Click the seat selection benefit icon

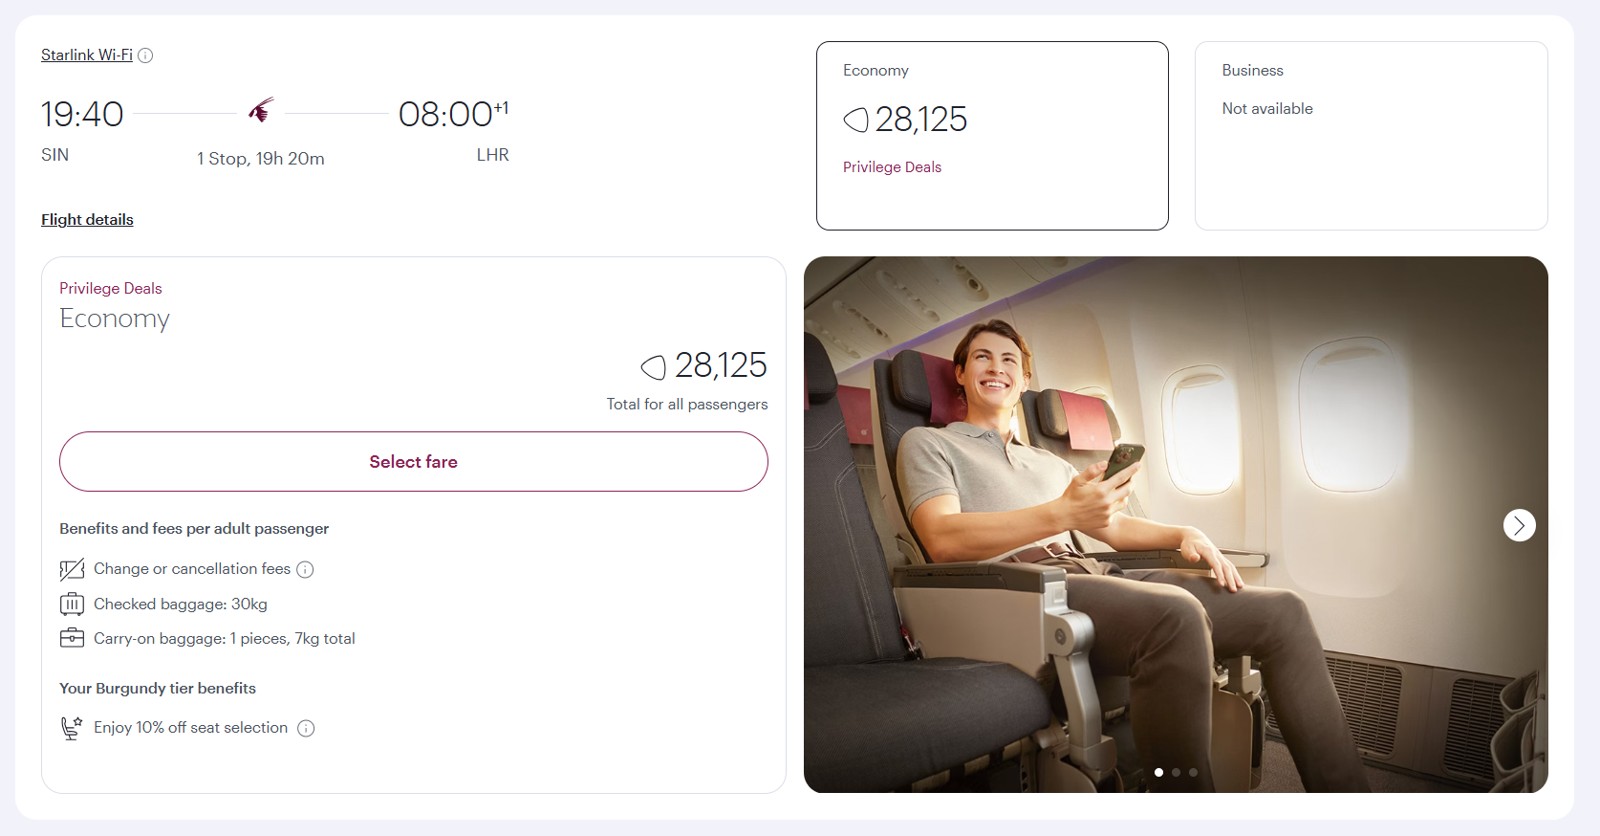pyautogui.click(x=71, y=728)
